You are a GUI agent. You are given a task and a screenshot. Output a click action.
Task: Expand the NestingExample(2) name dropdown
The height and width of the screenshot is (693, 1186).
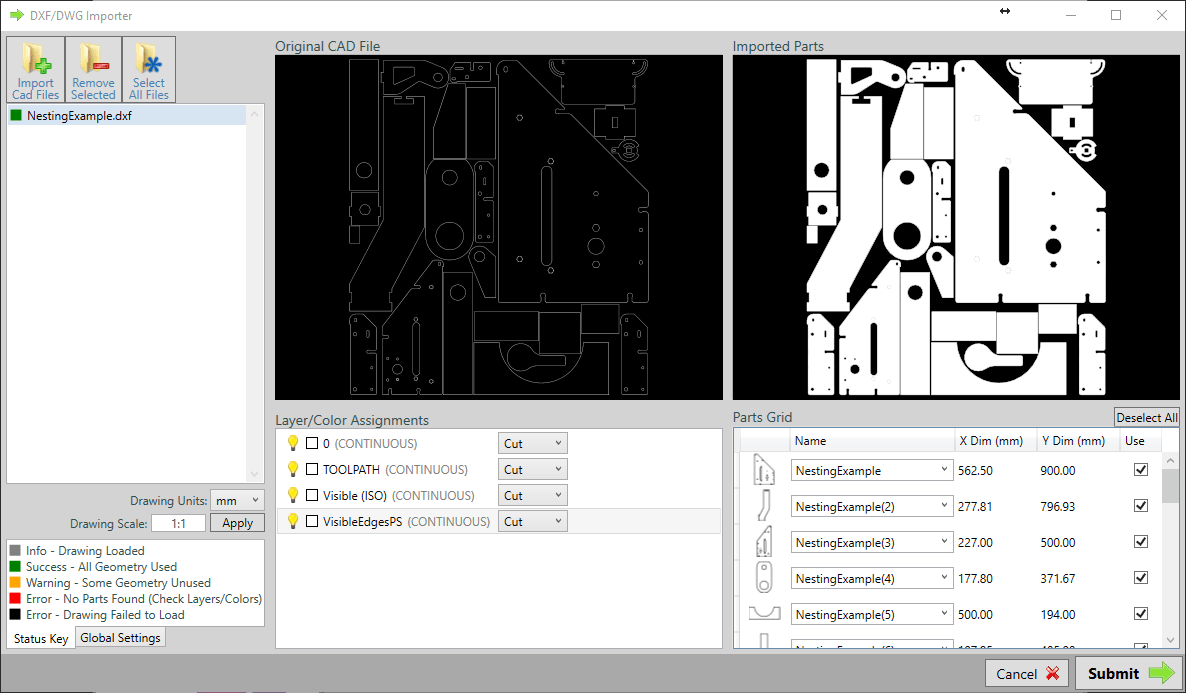click(x=944, y=507)
